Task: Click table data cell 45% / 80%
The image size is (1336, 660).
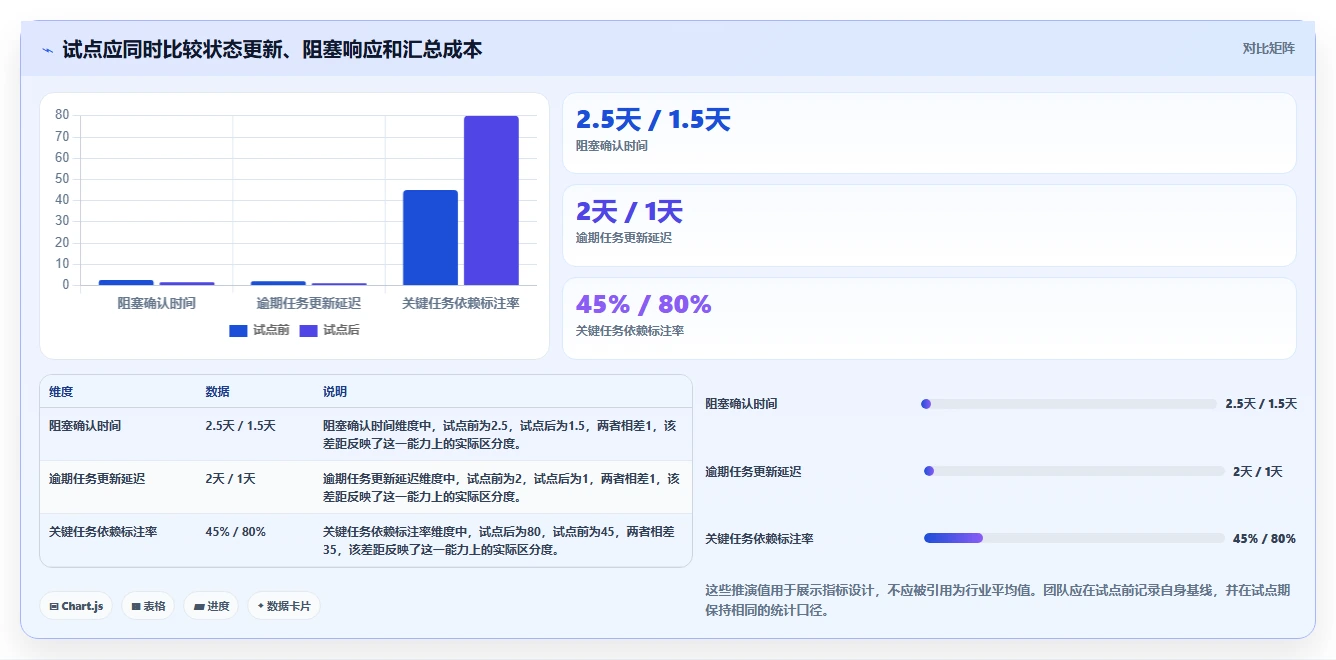Action: coord(235,532)
